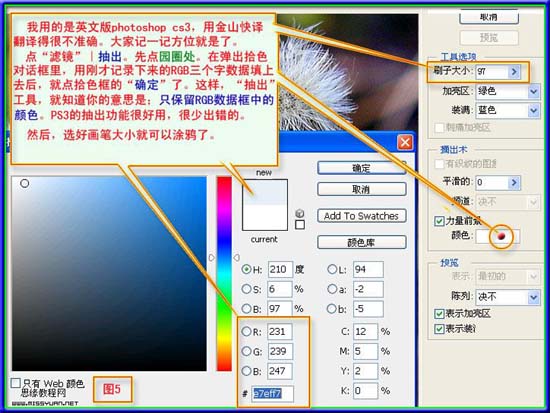Click the left hue slider triangle marker

pos(211,258)
